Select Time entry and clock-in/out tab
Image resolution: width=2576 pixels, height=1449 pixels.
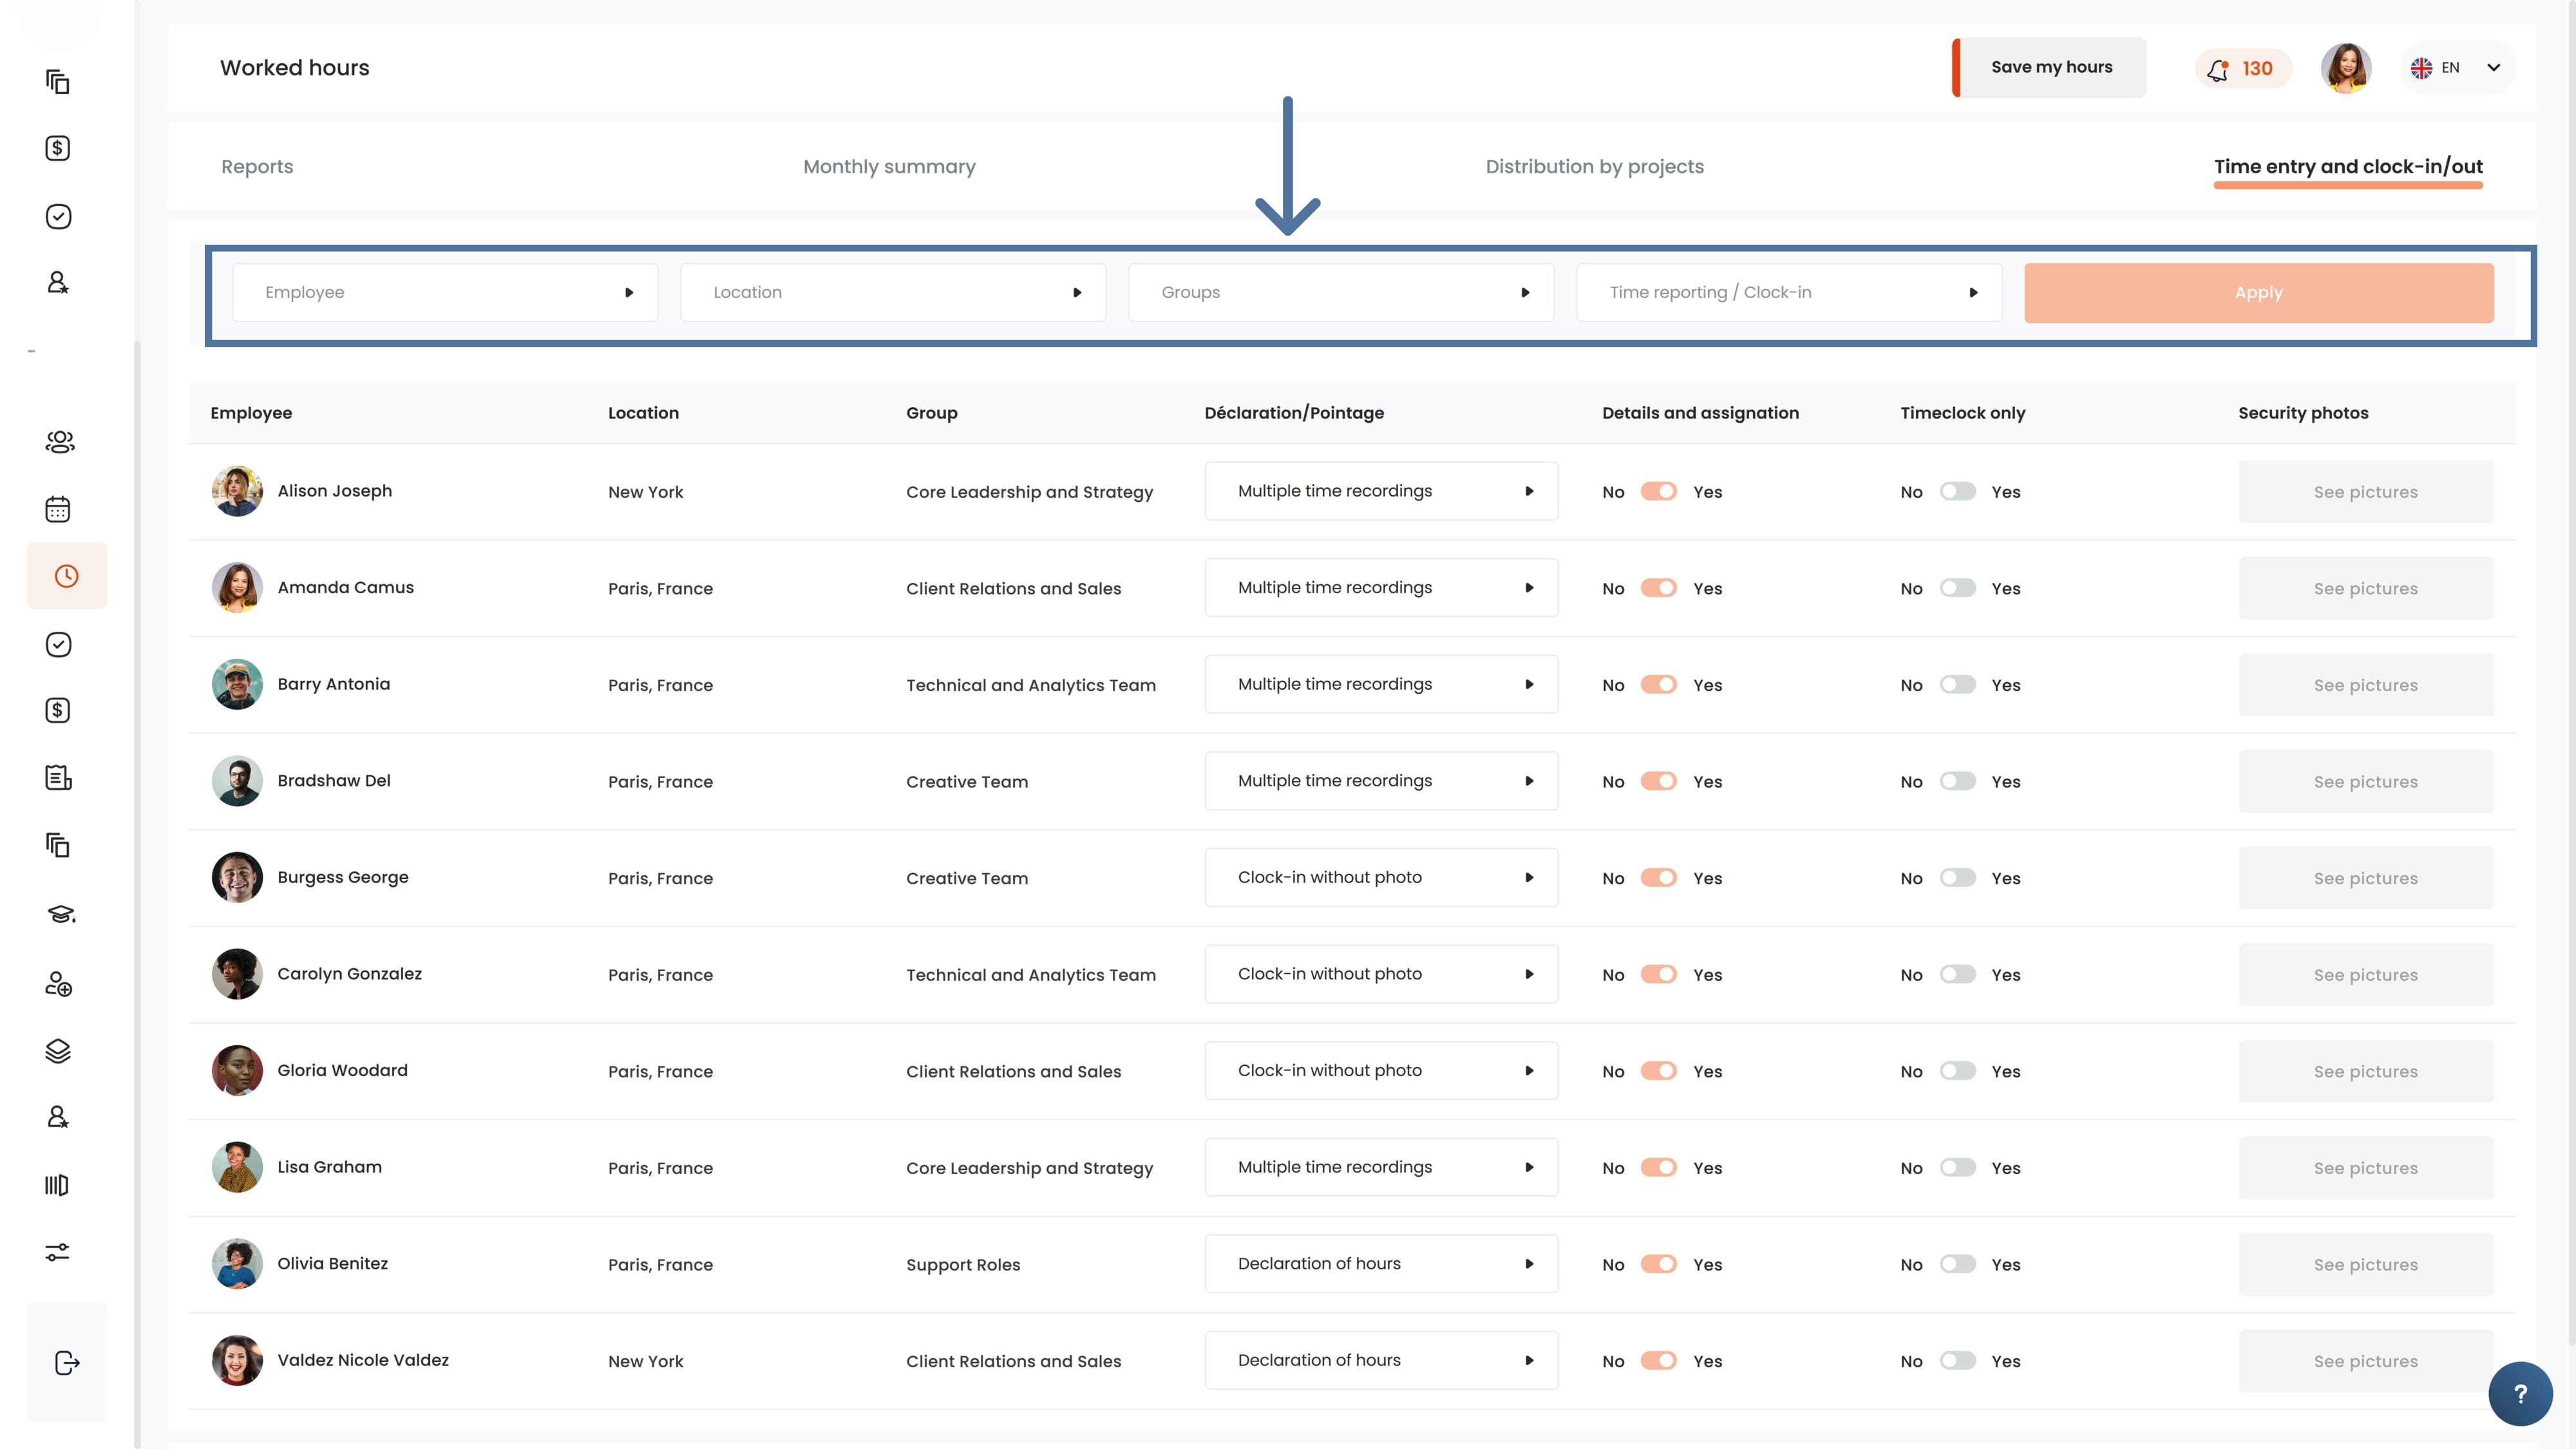coord(2348,167)
